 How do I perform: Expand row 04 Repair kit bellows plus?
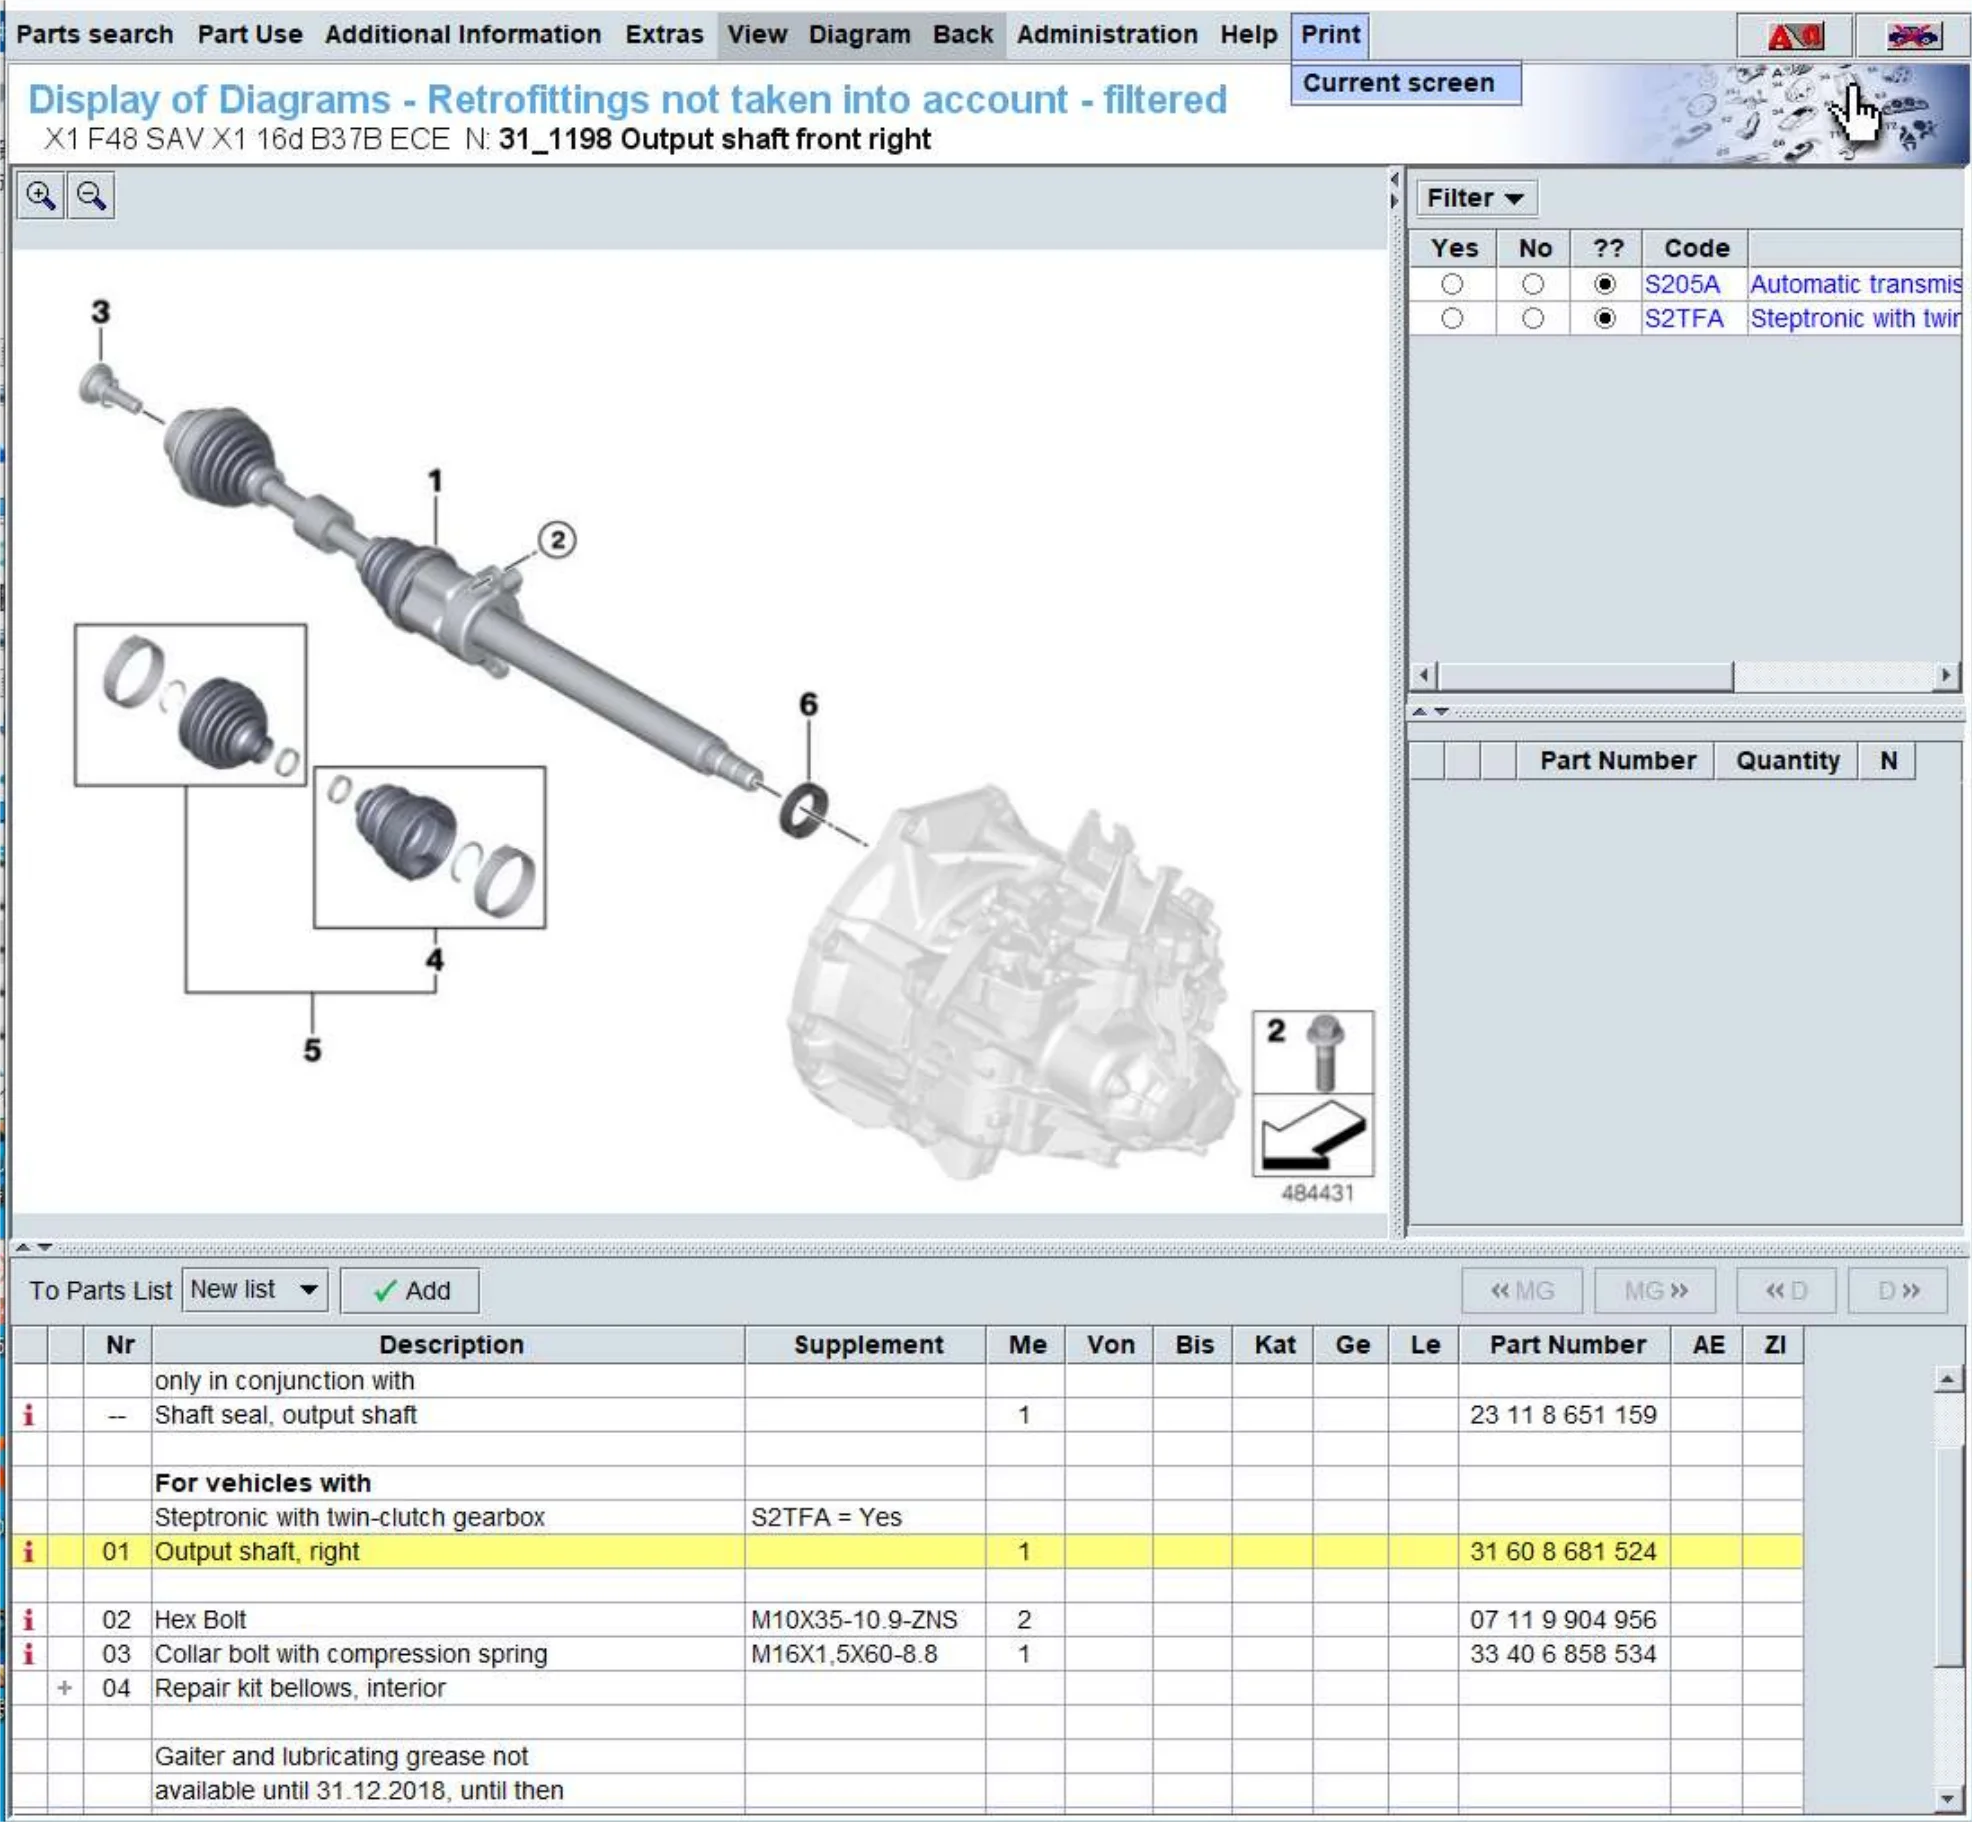65,1688
